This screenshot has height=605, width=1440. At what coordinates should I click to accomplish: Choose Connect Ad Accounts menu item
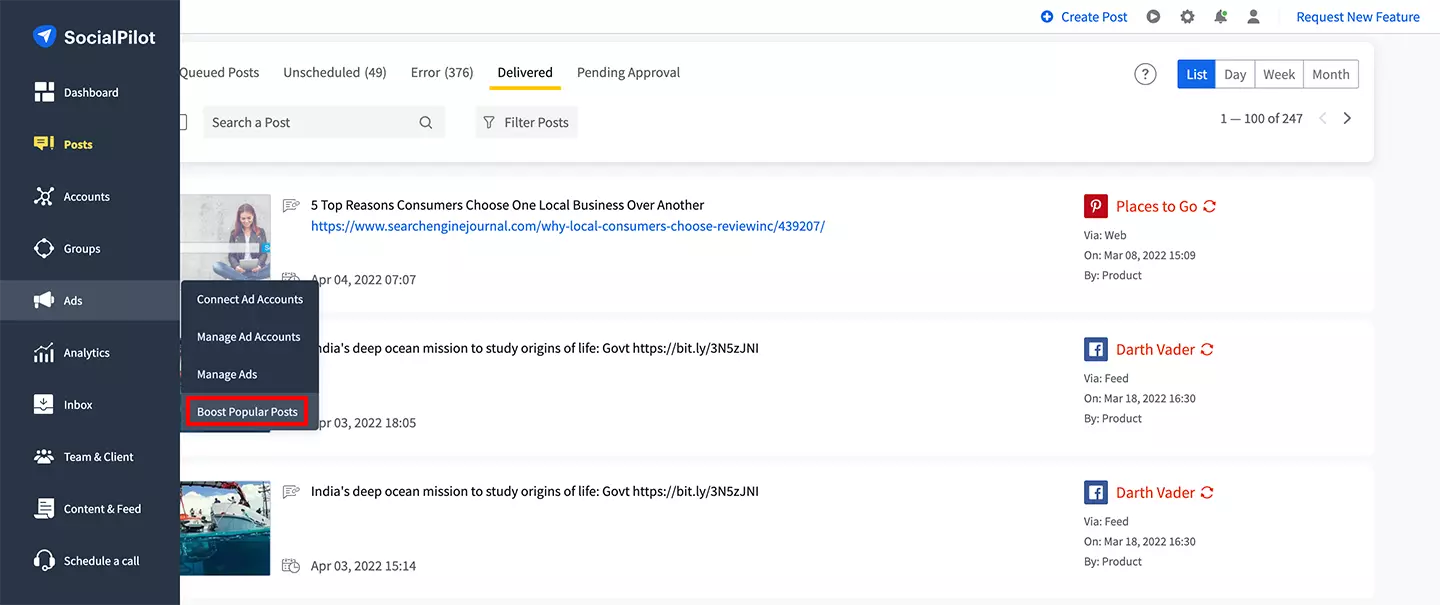tap(250, 299)
